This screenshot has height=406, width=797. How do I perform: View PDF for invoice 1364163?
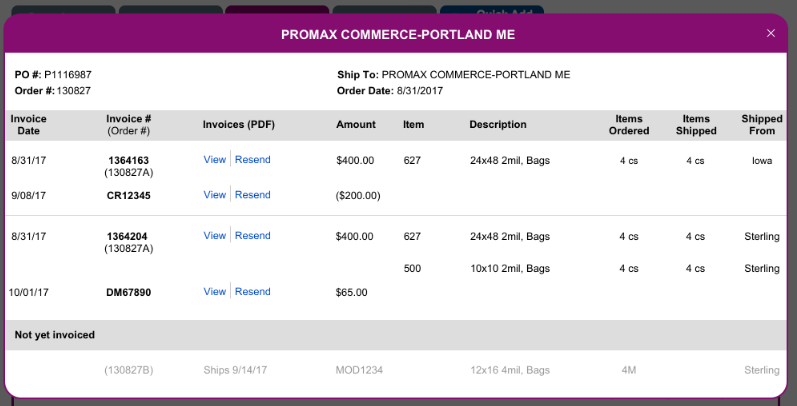pyautogui.click(x=214, y=160)
